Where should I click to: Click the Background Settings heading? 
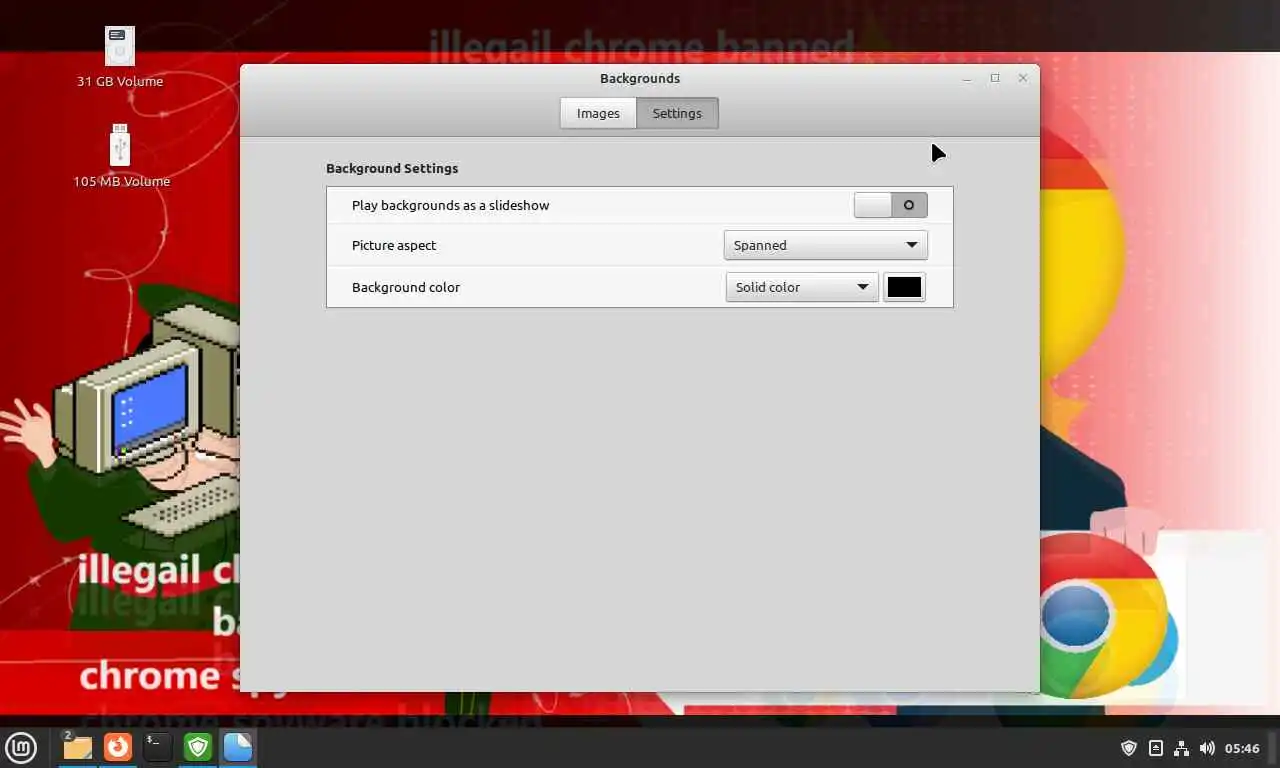[392, 168]
